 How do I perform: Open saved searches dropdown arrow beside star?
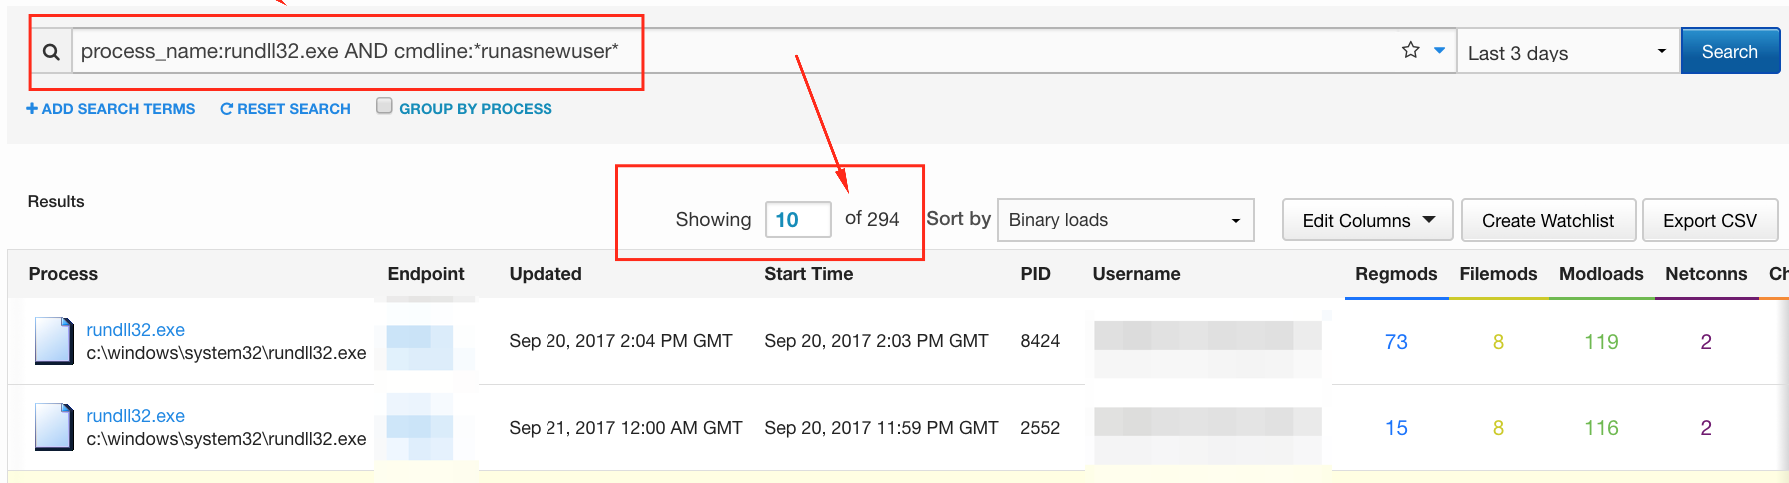pyautogui.click(x=1439, y=50)
